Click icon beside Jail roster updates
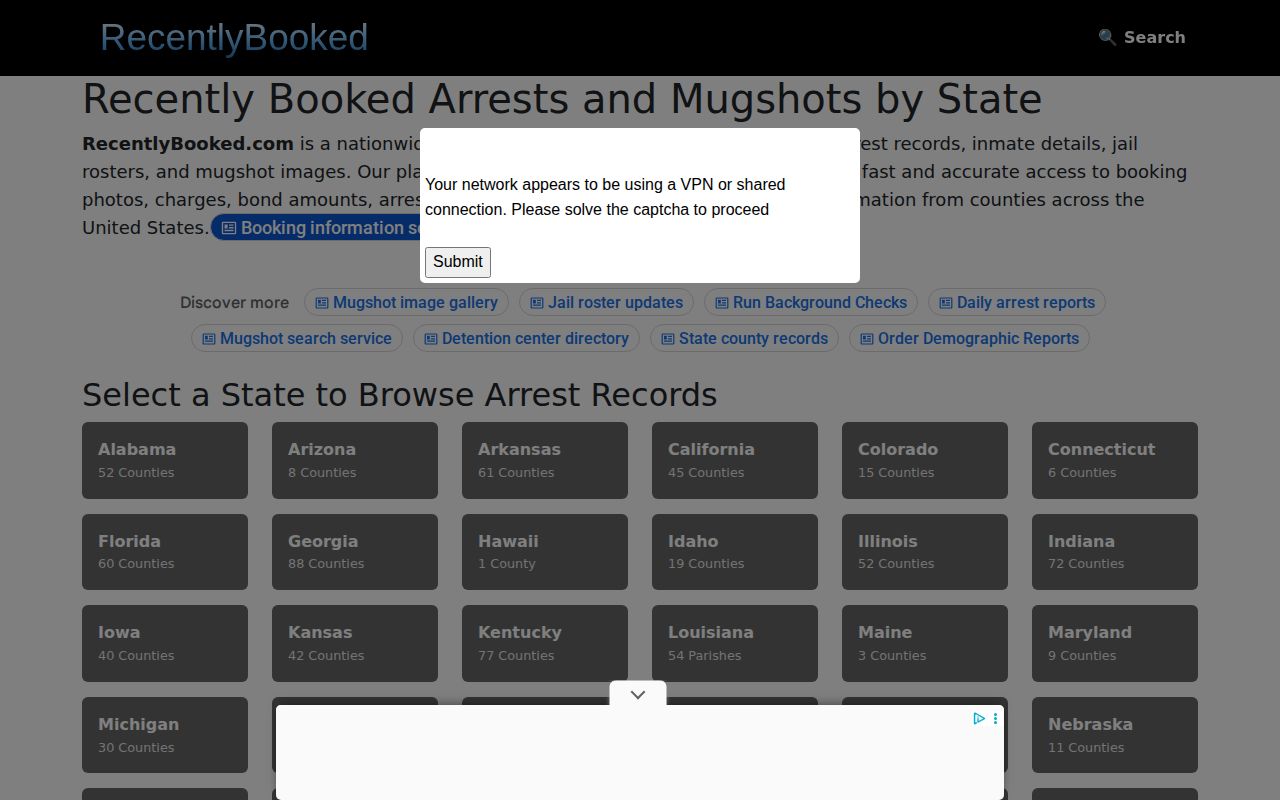This screenshot has width=1280, height=800. 537,303
